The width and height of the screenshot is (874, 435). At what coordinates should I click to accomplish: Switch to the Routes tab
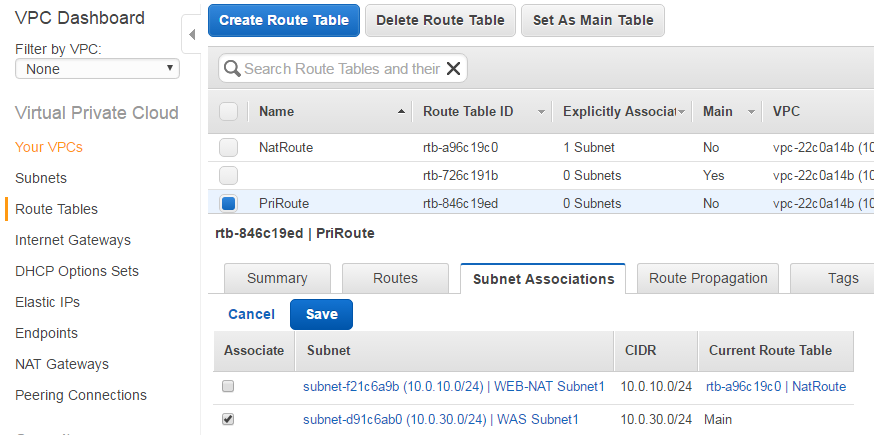tap(395, 278)
